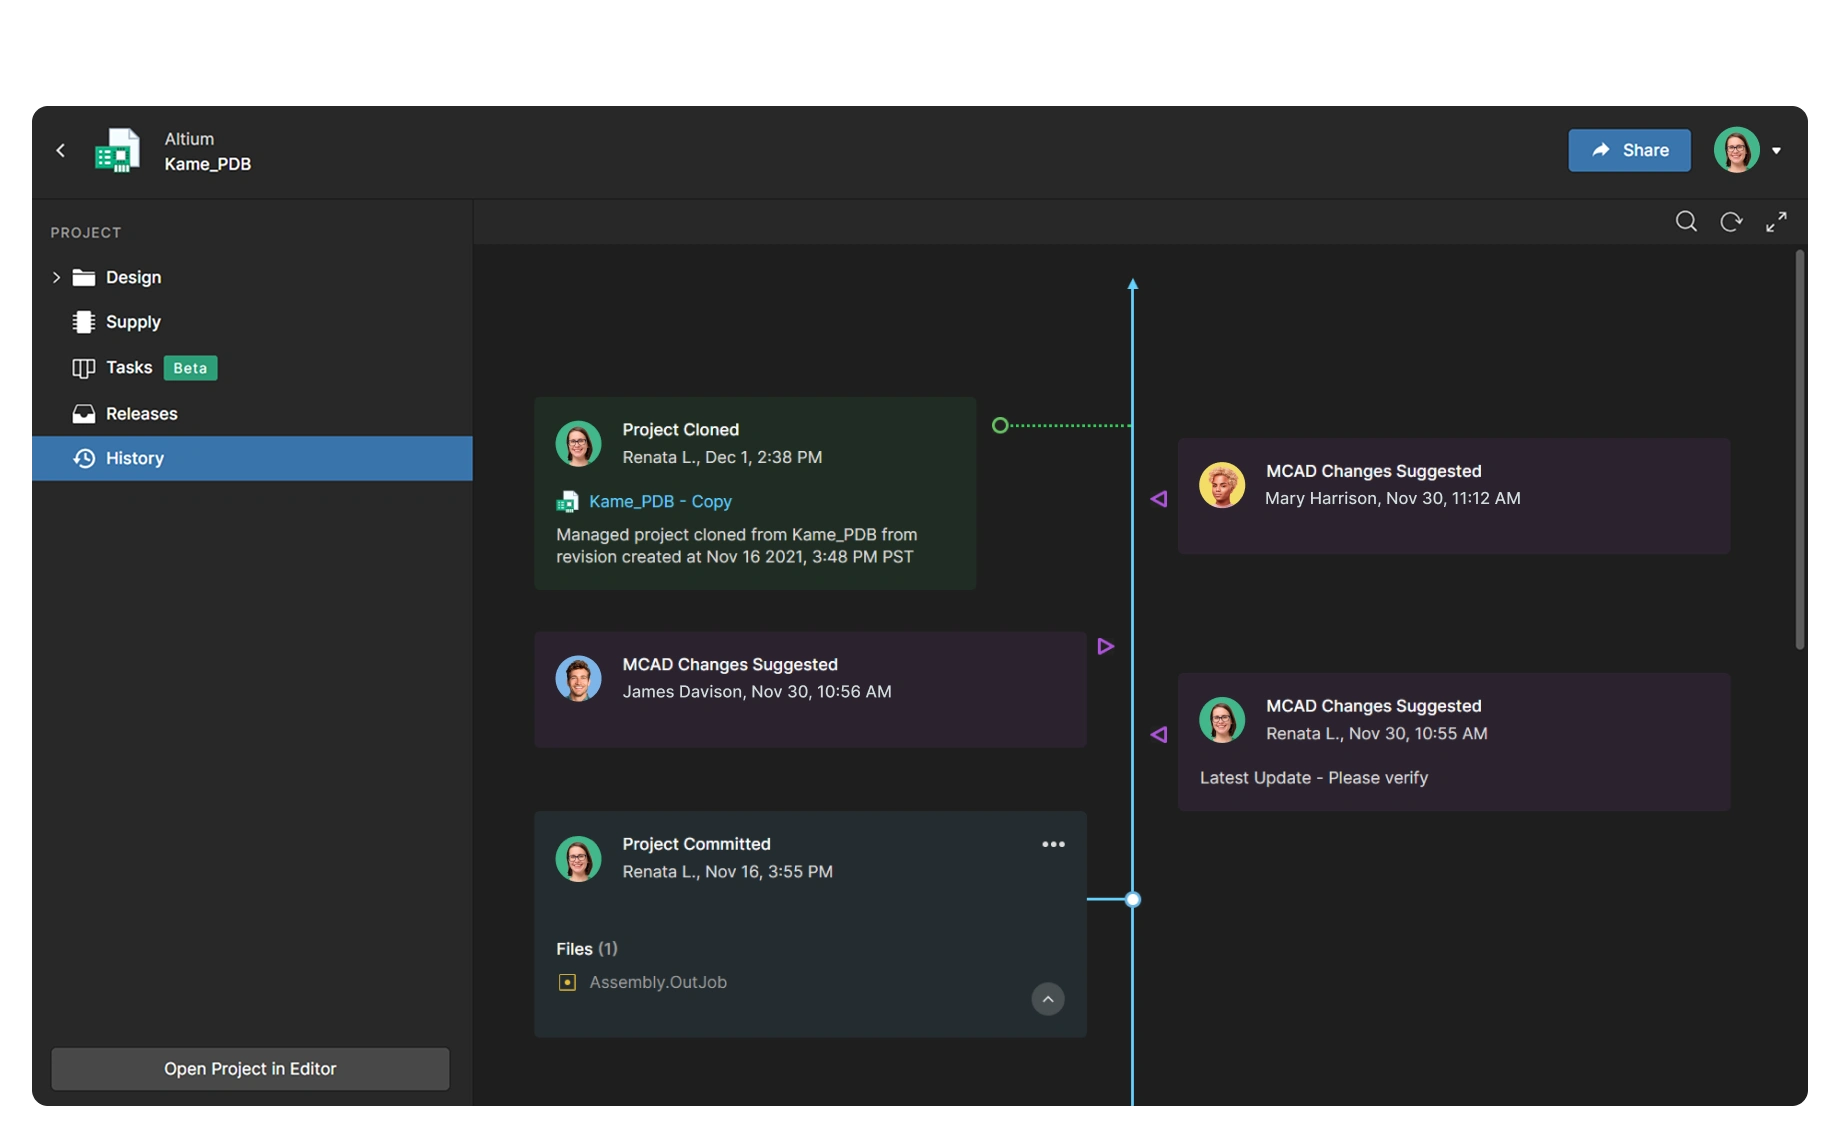The height and width of the screenshot is (1136, 1840).
Task: Click the vertical scrollbar in history view
Action: (1799, 450)
